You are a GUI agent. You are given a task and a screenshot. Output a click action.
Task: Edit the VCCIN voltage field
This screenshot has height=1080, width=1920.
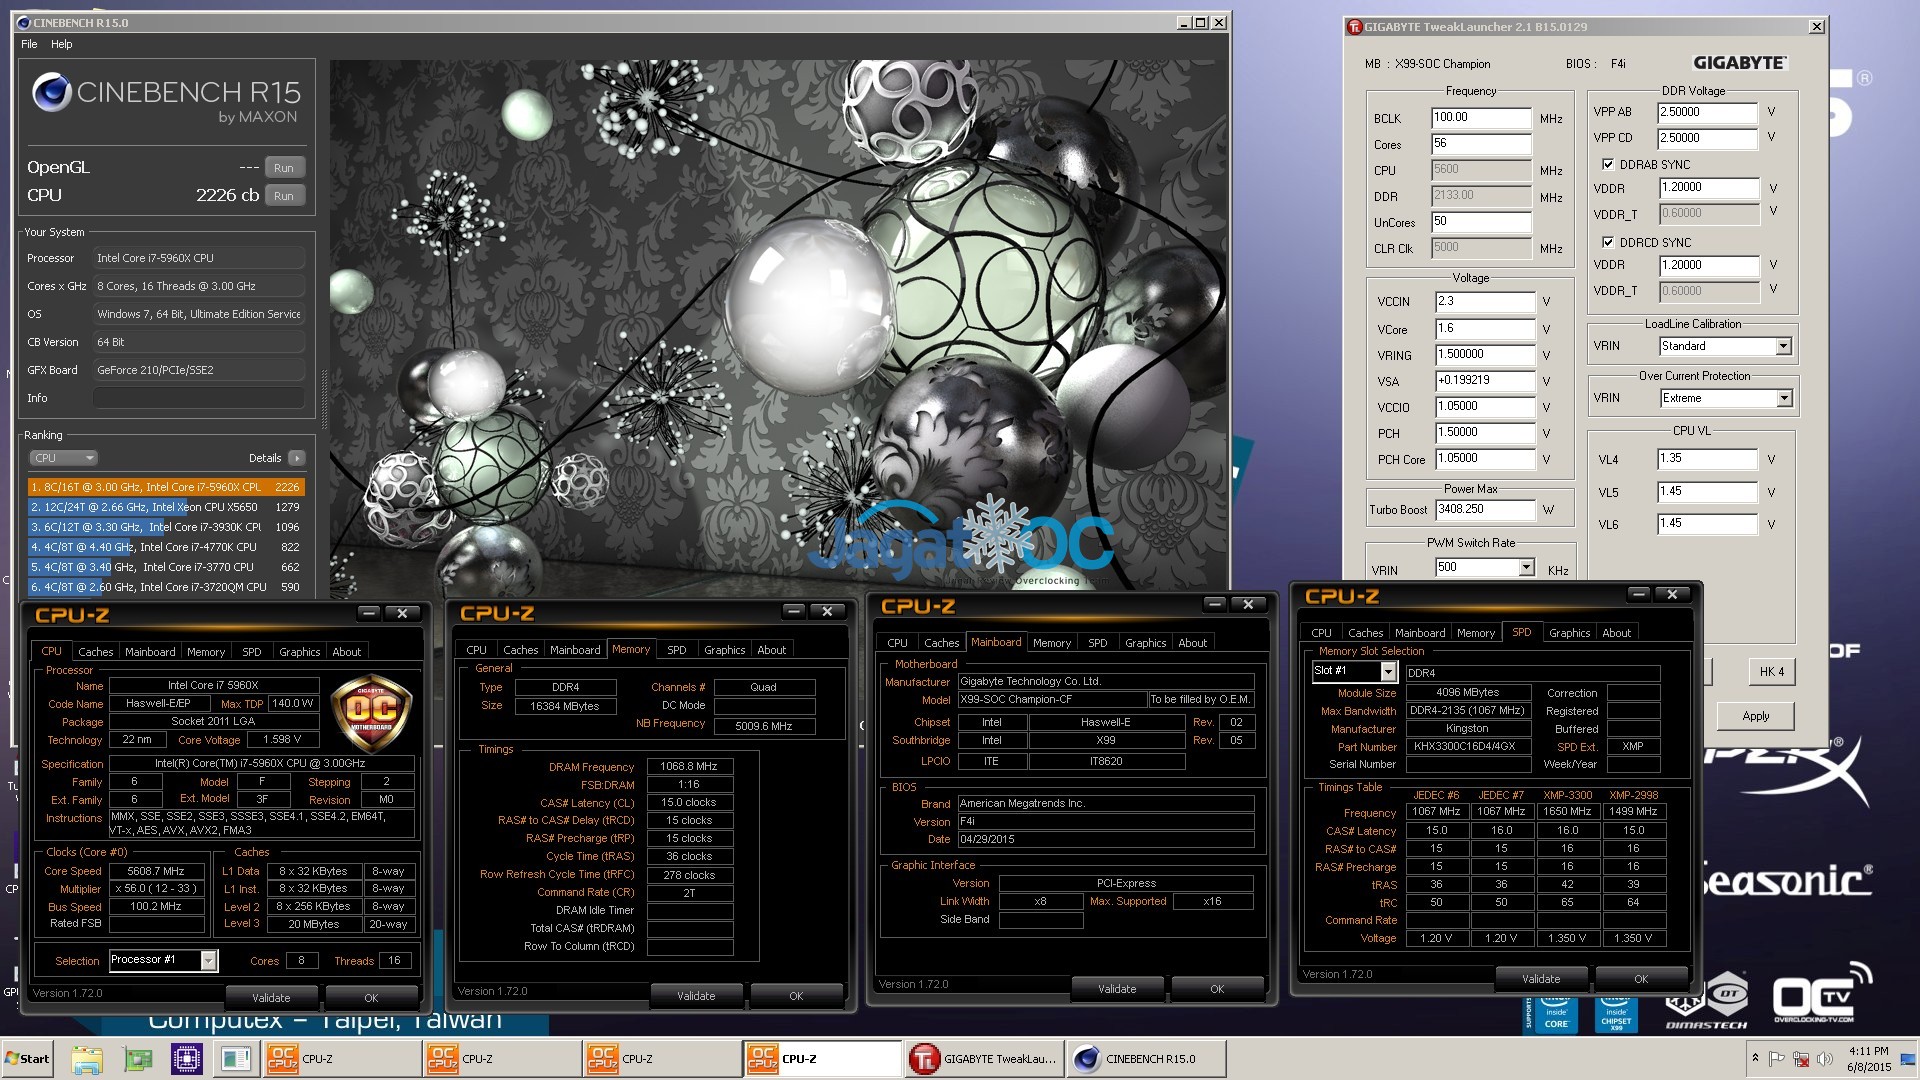pos(1484,301)
